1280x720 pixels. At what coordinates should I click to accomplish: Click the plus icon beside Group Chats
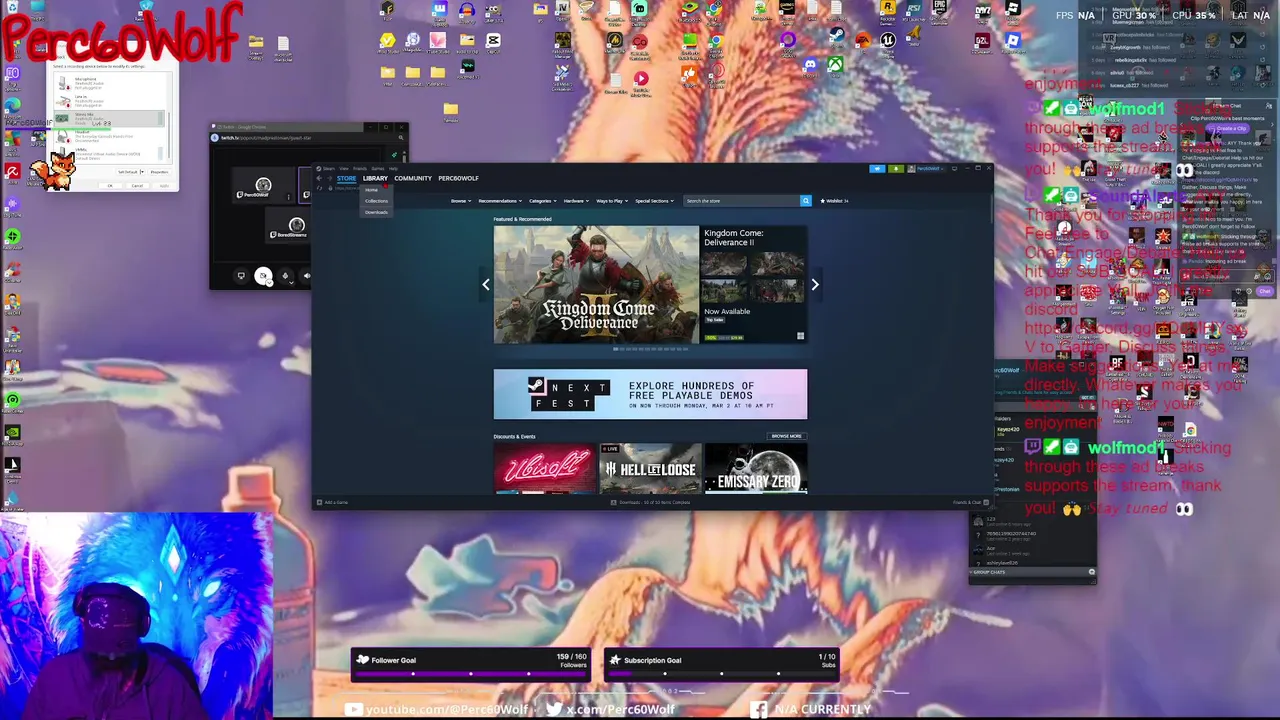click(1091, 572)
